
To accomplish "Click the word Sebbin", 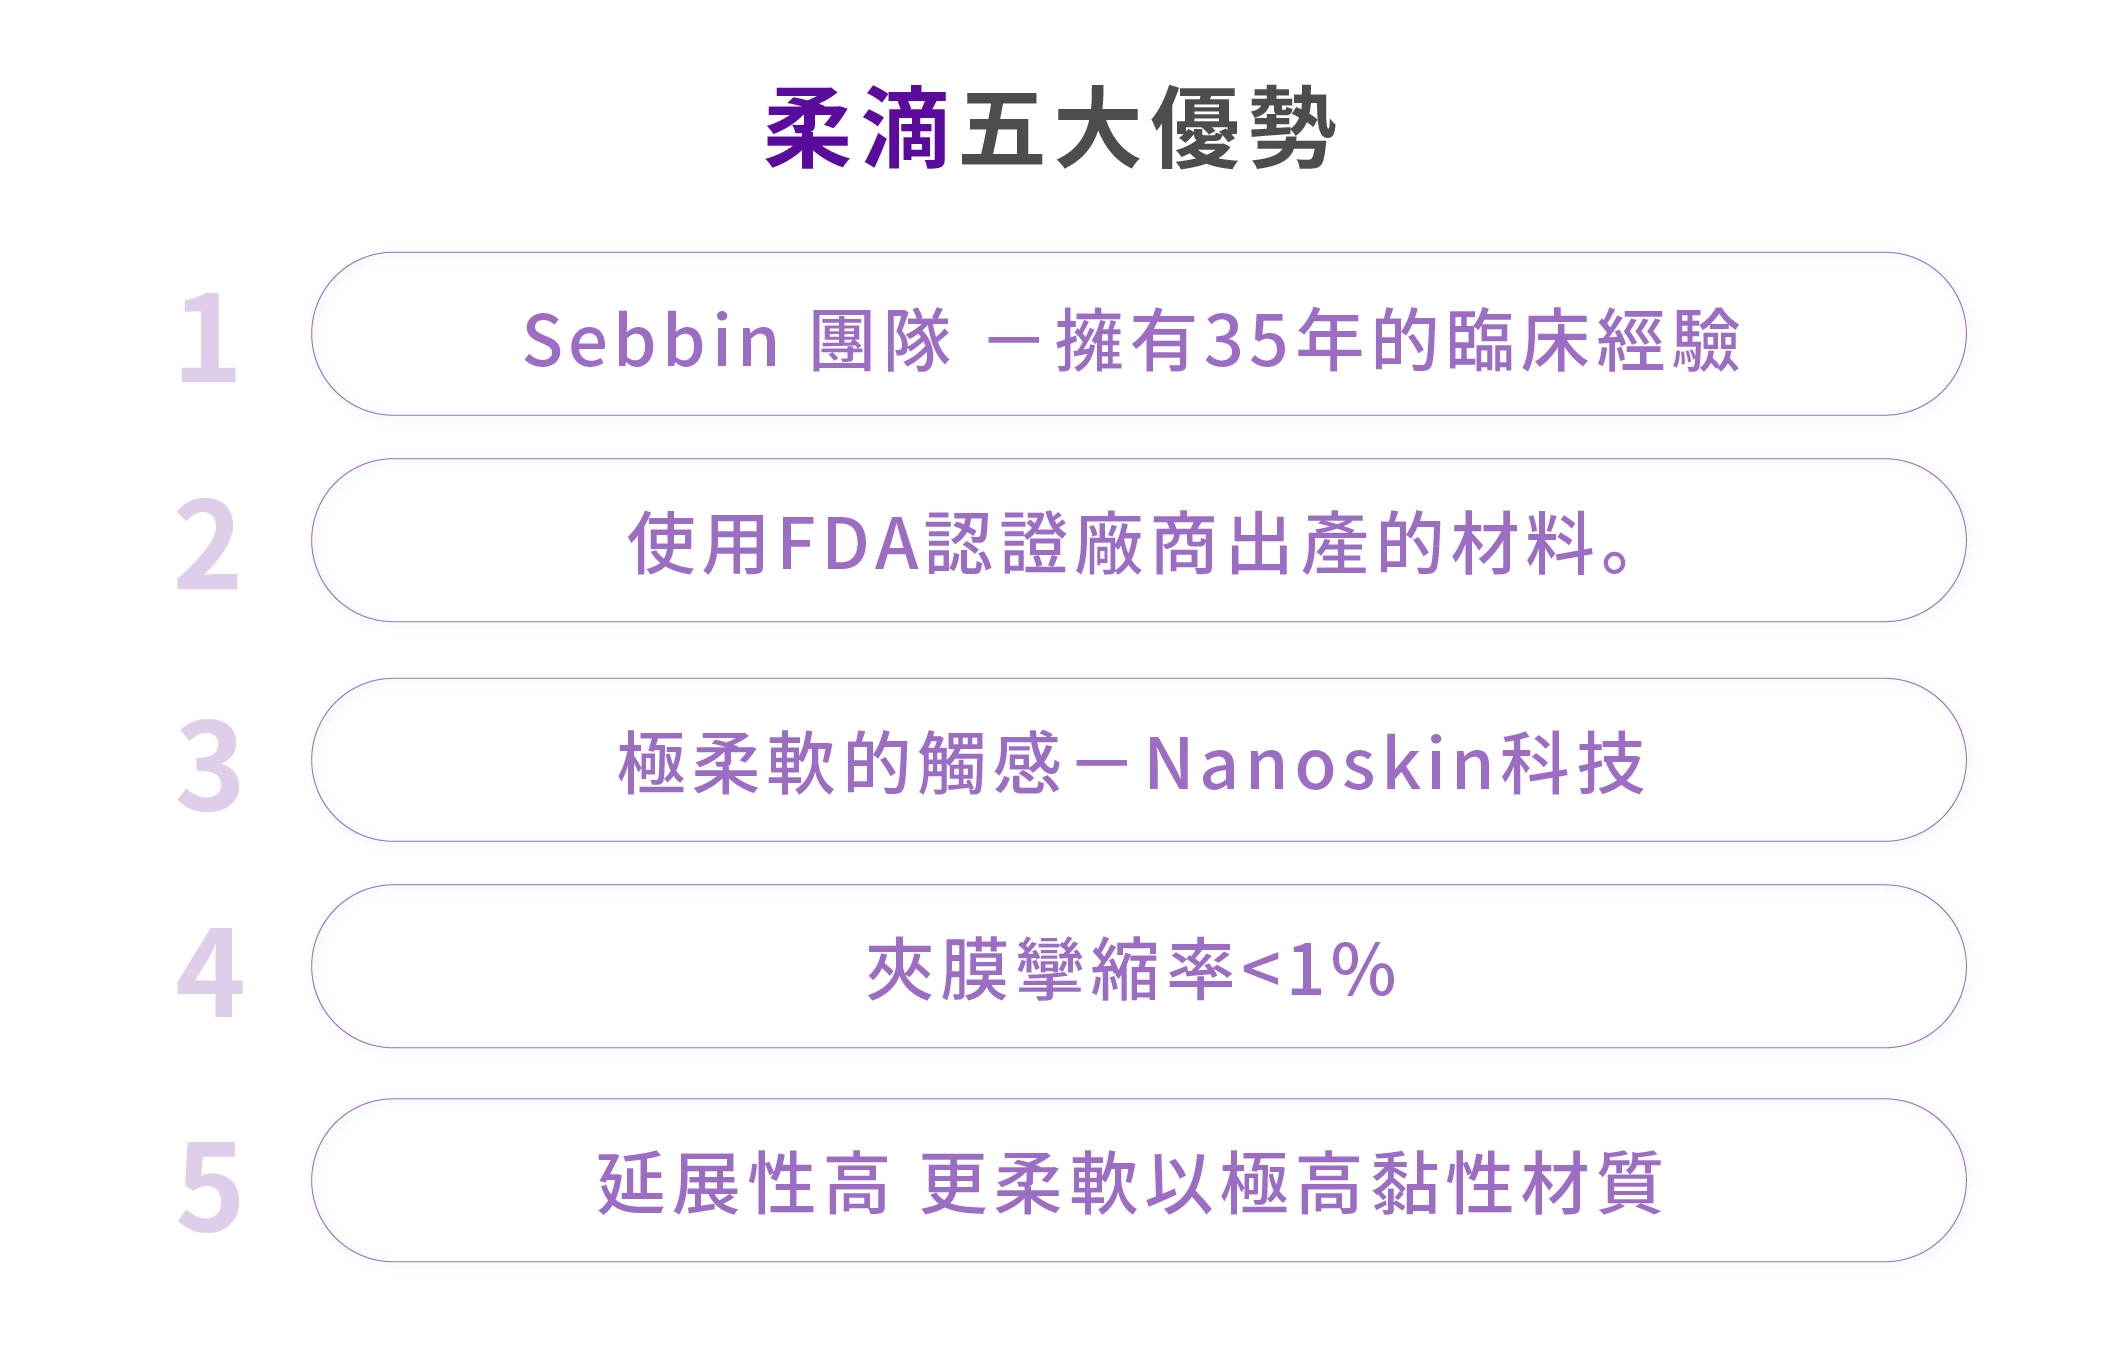I will [651, 340].
